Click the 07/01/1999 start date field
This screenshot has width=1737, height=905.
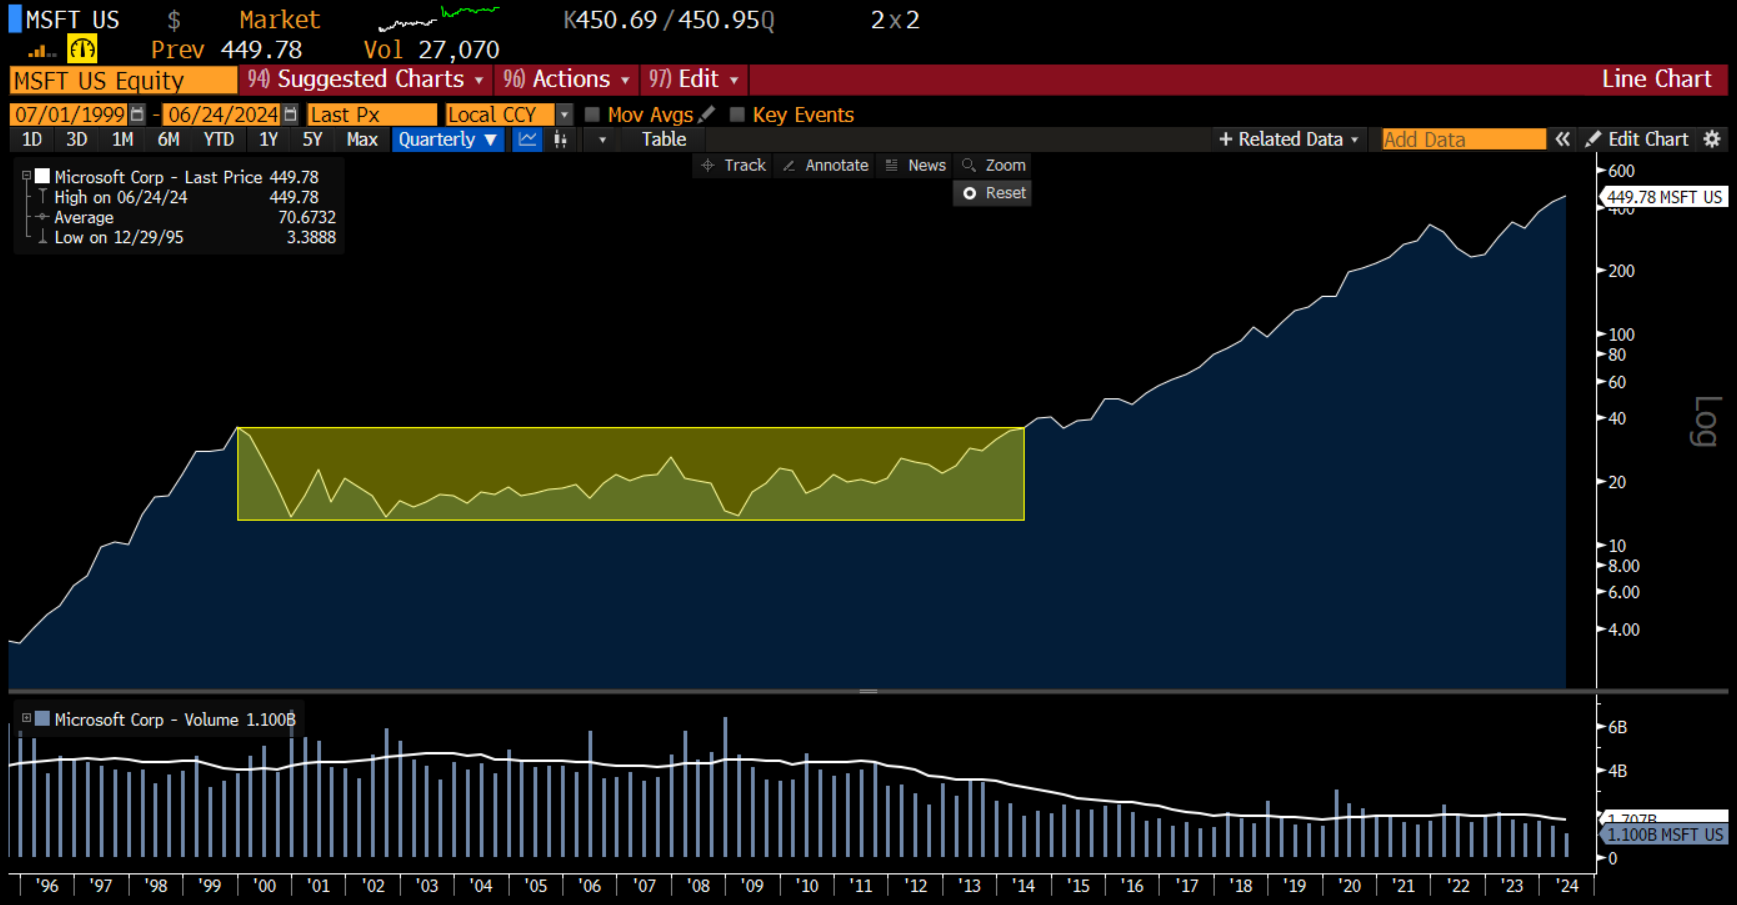[69, 114]
